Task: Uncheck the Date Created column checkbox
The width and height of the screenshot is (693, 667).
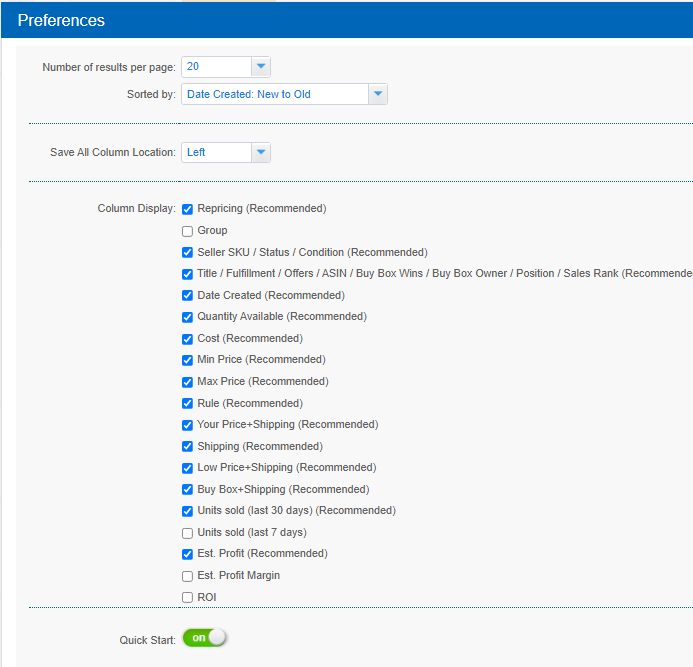Action: pos(187,295)
